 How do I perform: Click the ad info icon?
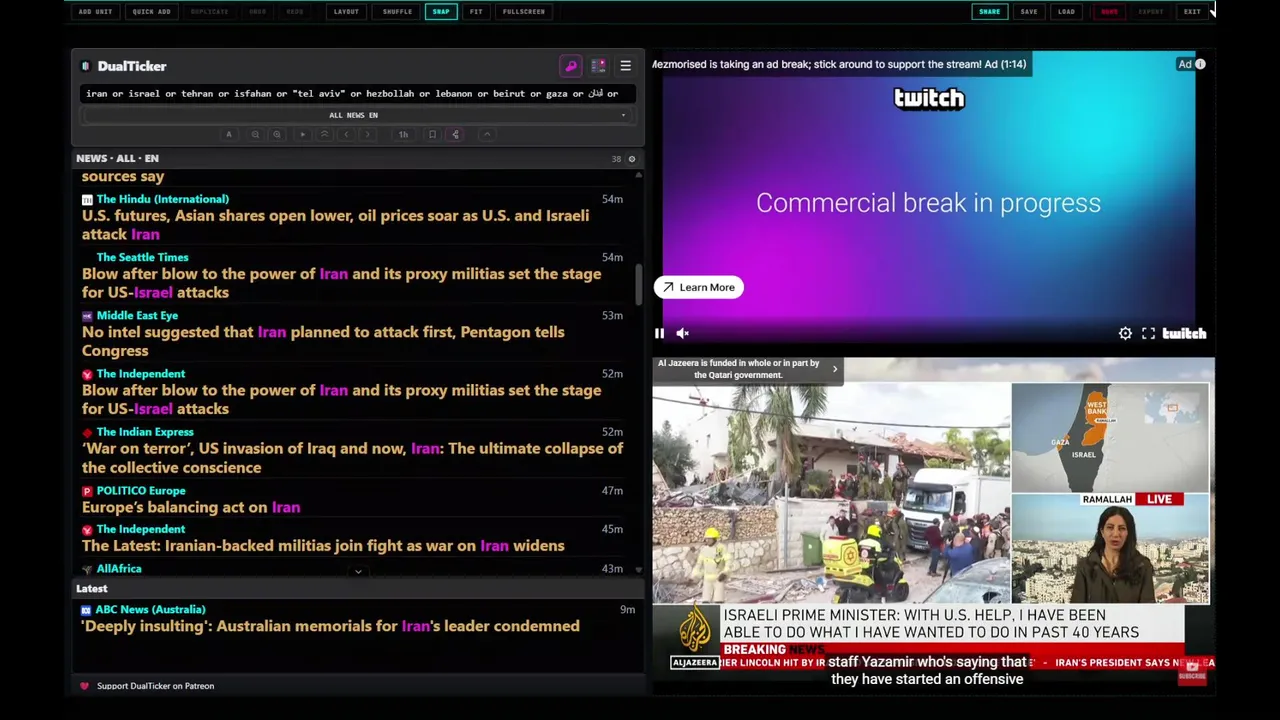(1200, 64)
